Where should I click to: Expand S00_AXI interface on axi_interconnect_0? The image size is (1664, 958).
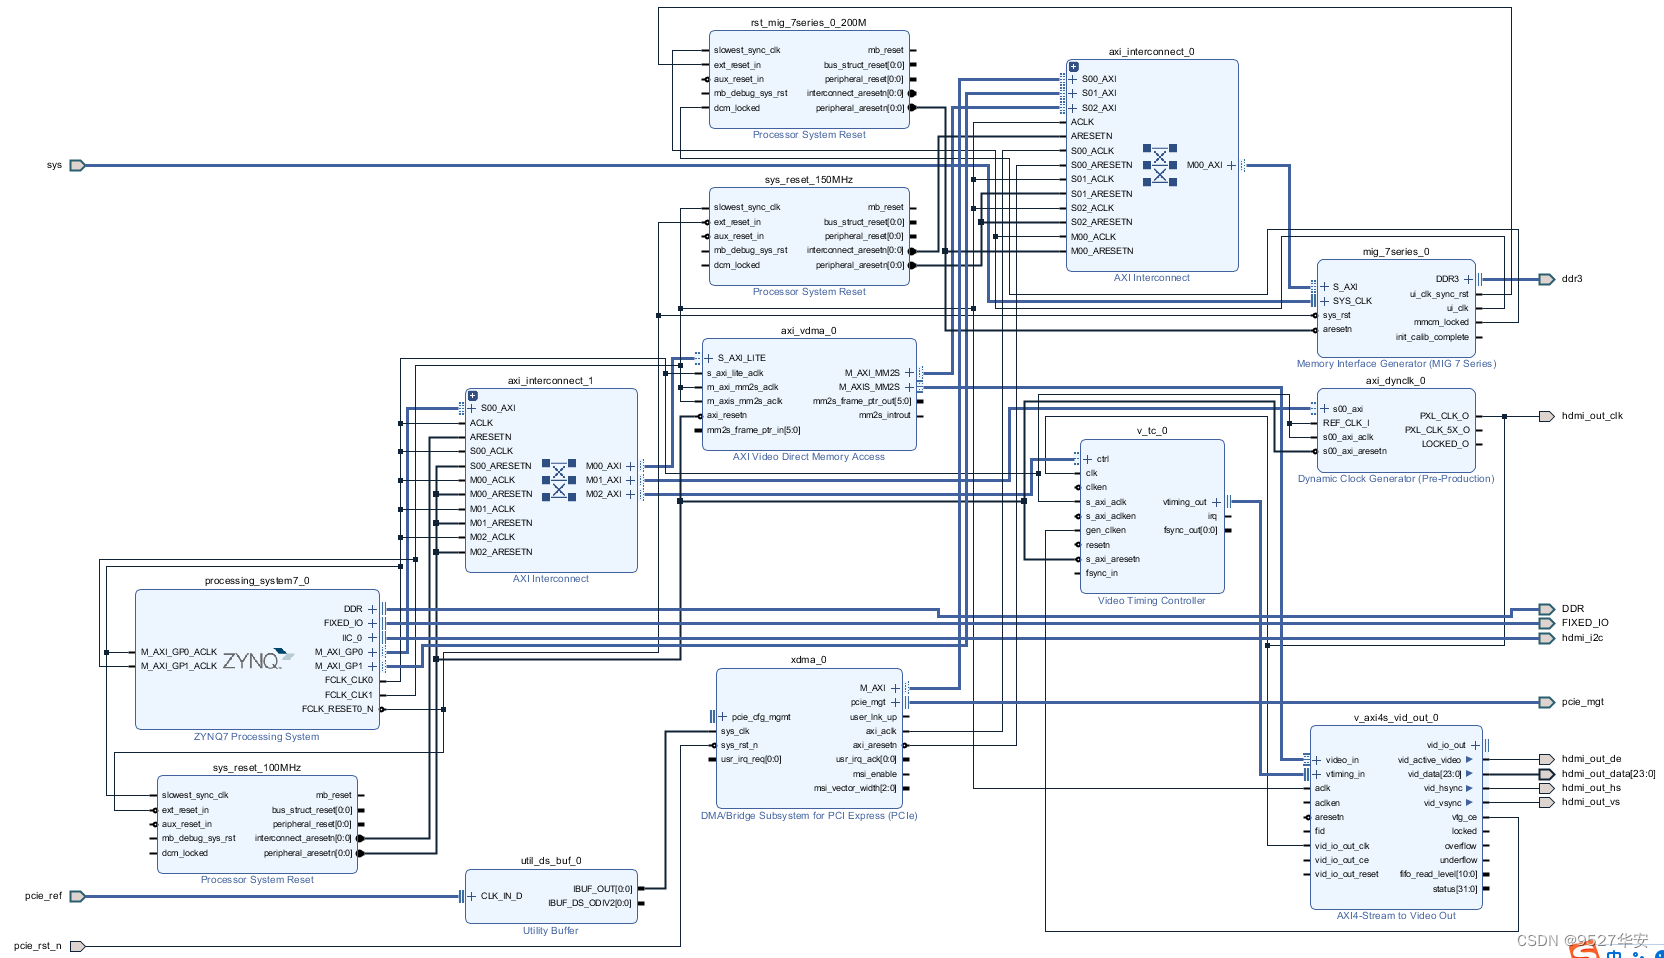[x=1073, y=79]
